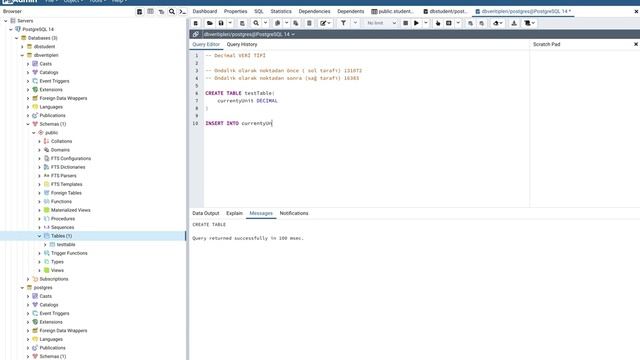The image size is (640, 360).
Task: Click the Copy icon in query toolbar
Action: (278, 23)
